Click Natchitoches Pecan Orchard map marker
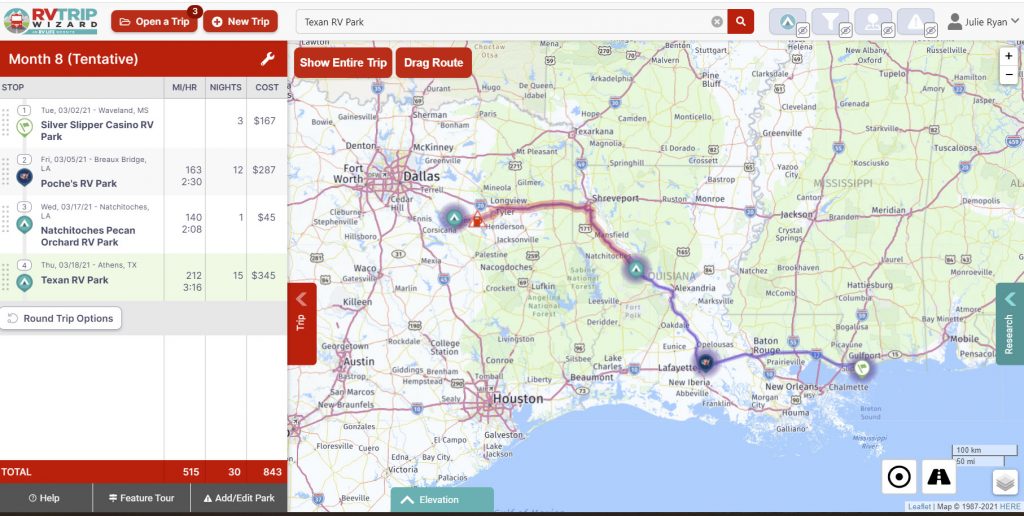The height and width of the screenshot is (516, 1024). point(636,268)
